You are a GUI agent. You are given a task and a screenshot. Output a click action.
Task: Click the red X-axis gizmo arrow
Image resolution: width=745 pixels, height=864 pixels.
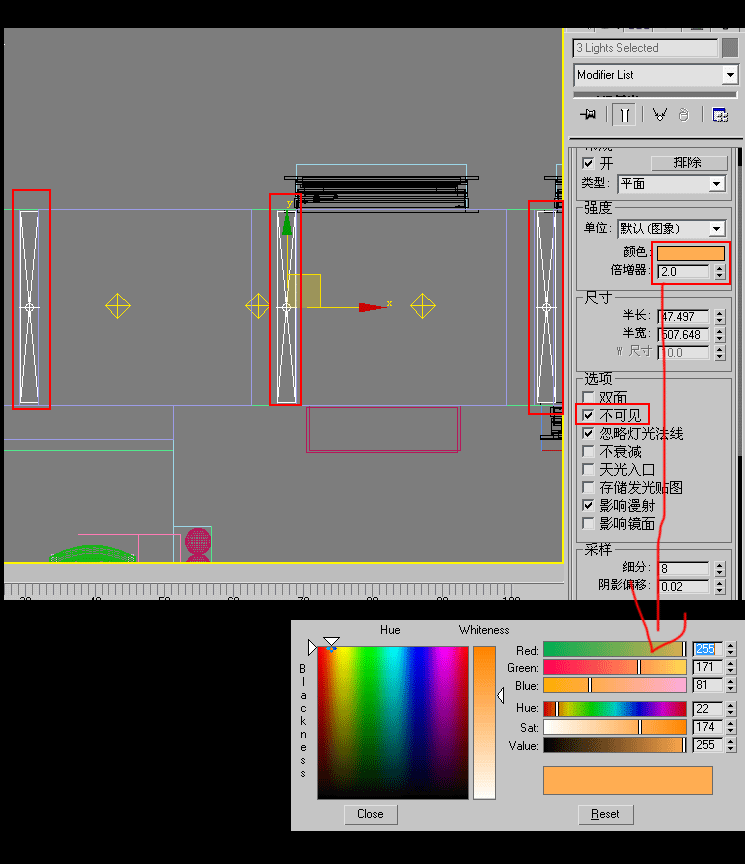(x=372, y=307)
